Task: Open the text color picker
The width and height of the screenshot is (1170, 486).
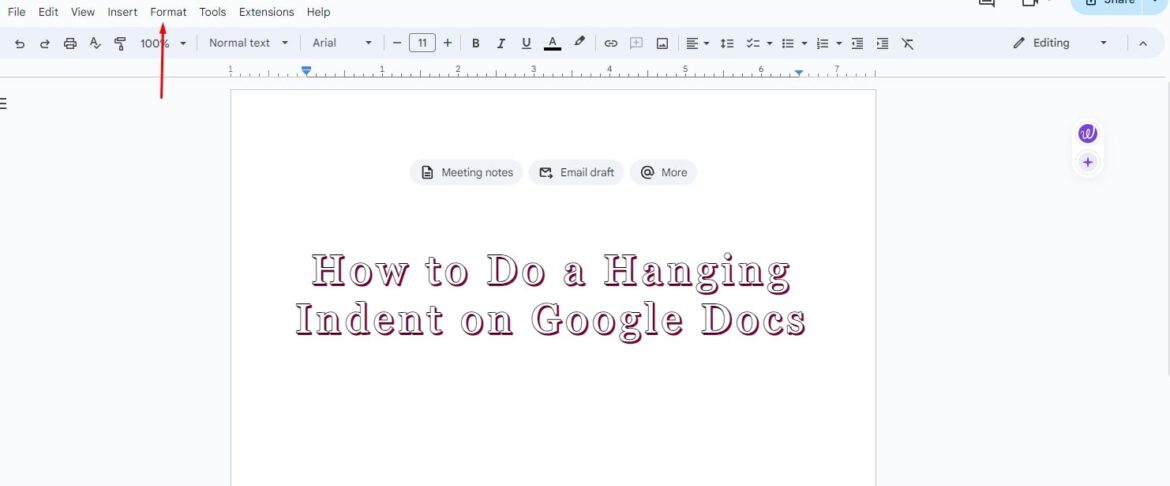Action: (x=552, y=43)
